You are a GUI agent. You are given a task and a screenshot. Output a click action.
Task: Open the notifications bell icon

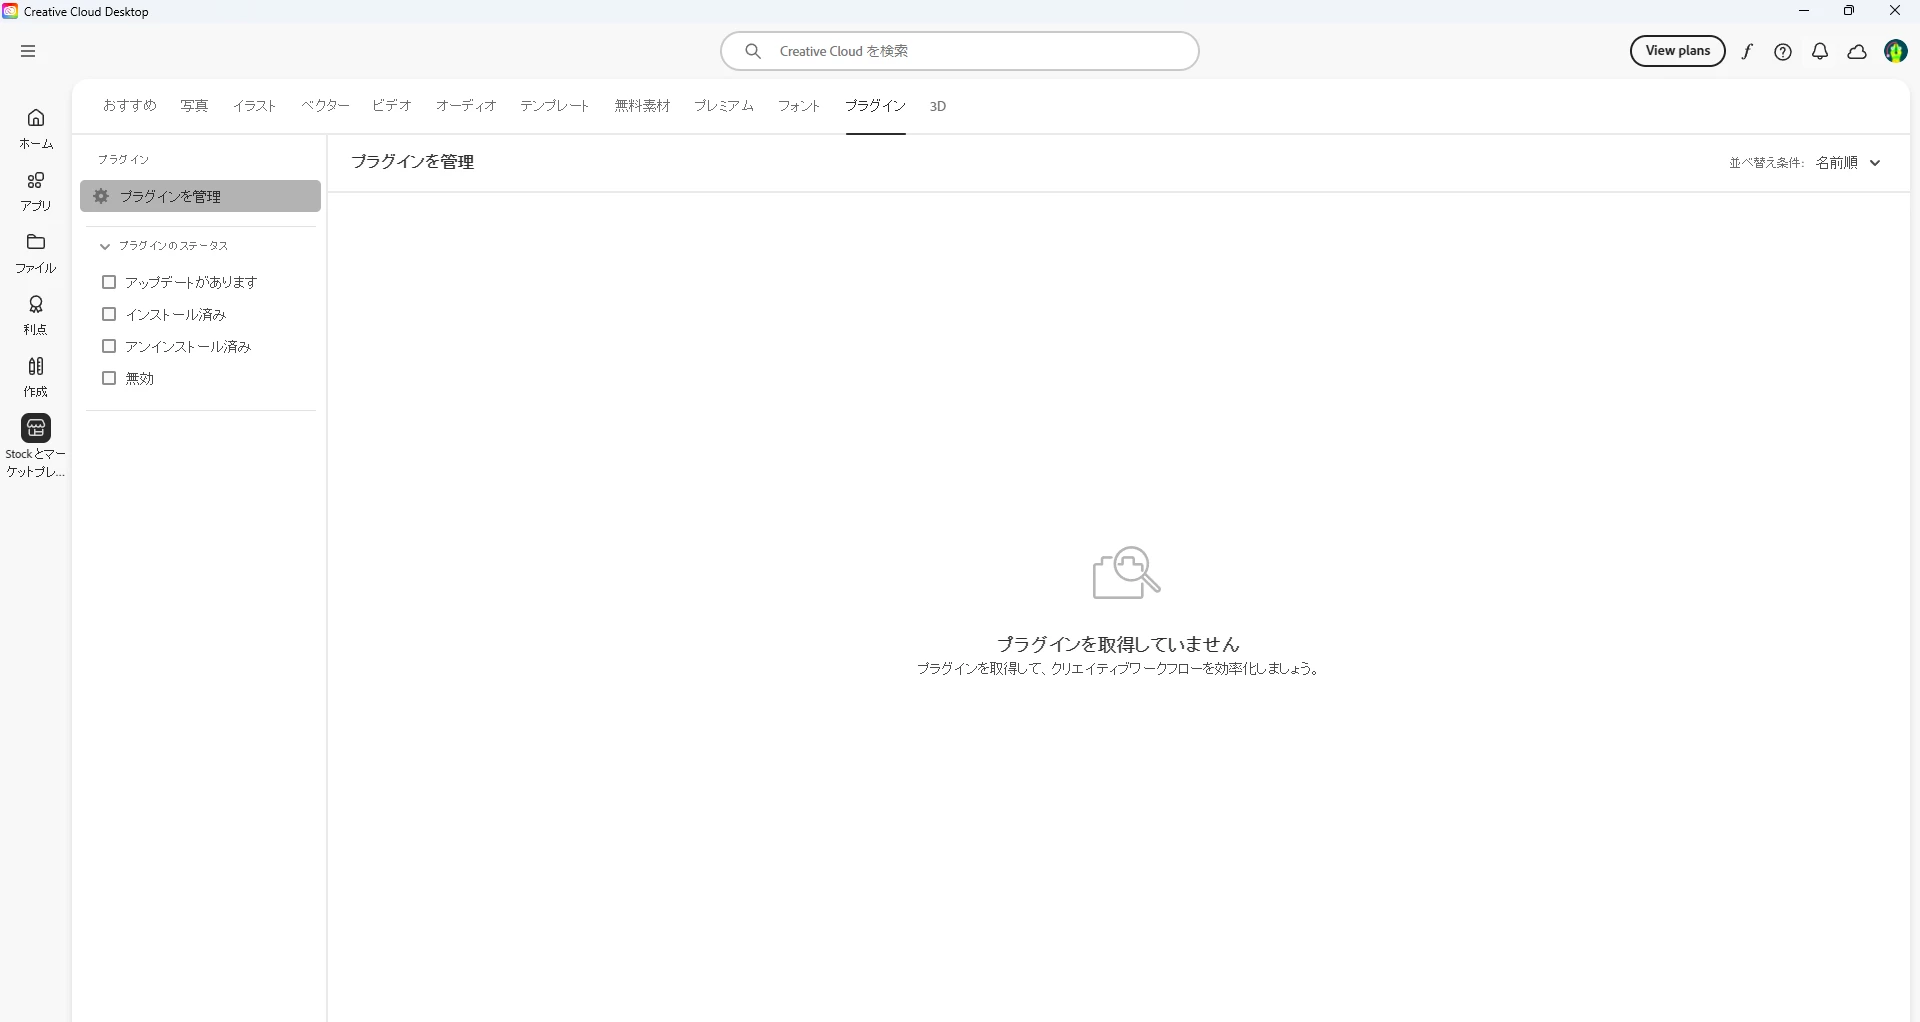pyautogui.click(x=1820, y=52)
